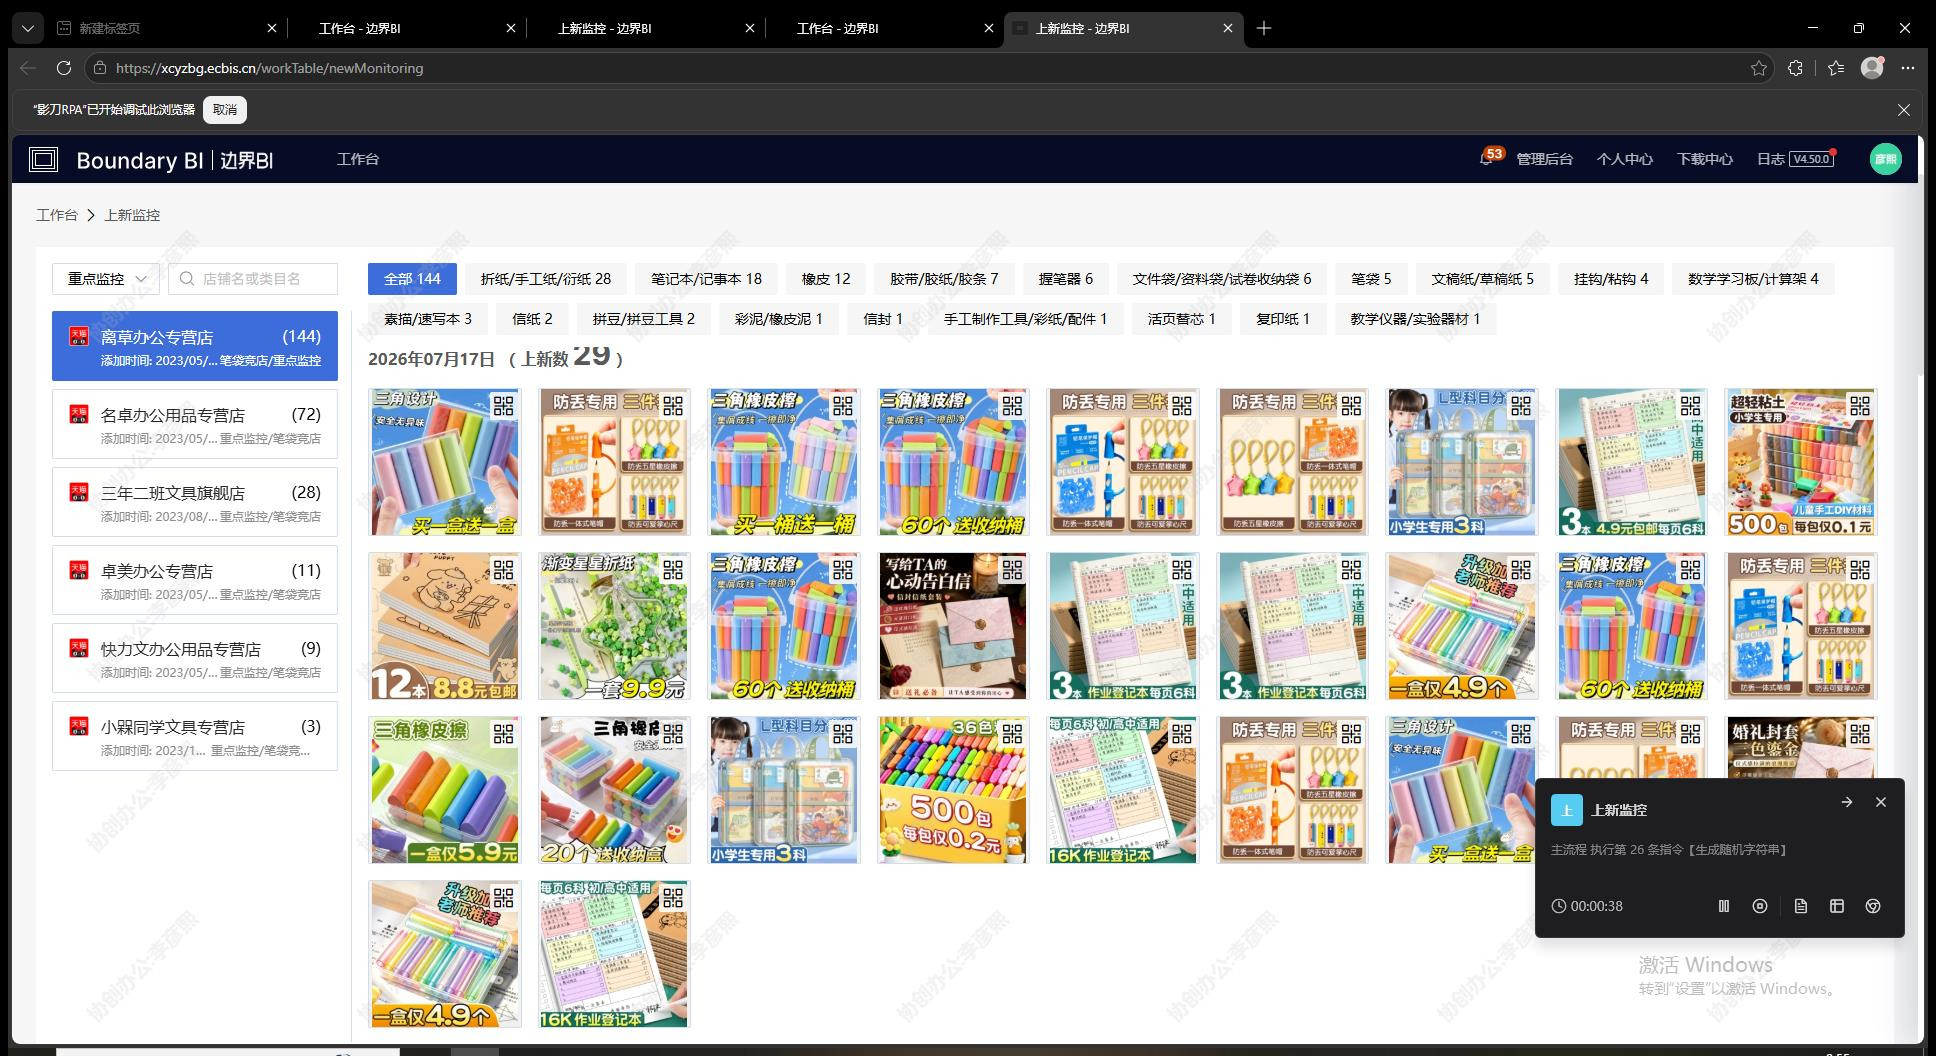
Task: Click the browser address bar URL
Action: 270,68
